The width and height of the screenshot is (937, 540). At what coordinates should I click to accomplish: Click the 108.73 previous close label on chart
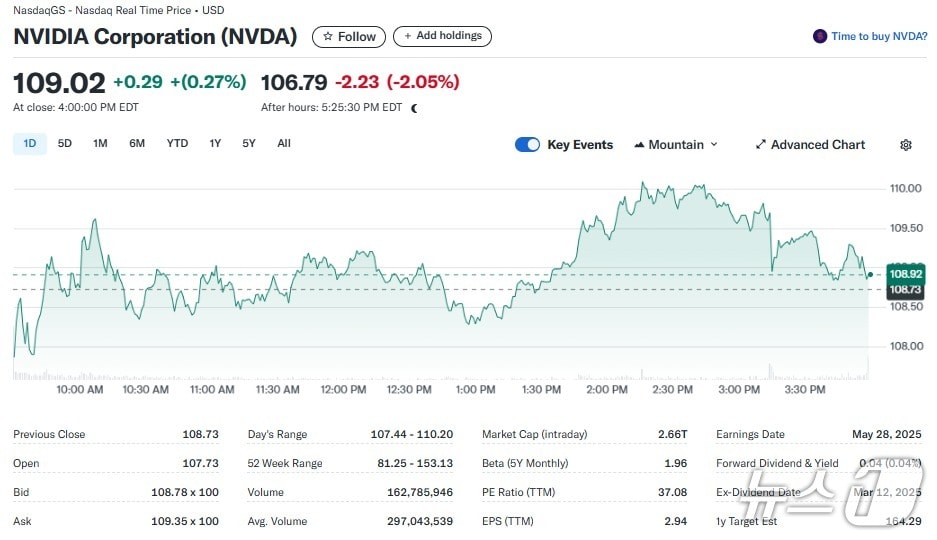[x=904, y=289]
